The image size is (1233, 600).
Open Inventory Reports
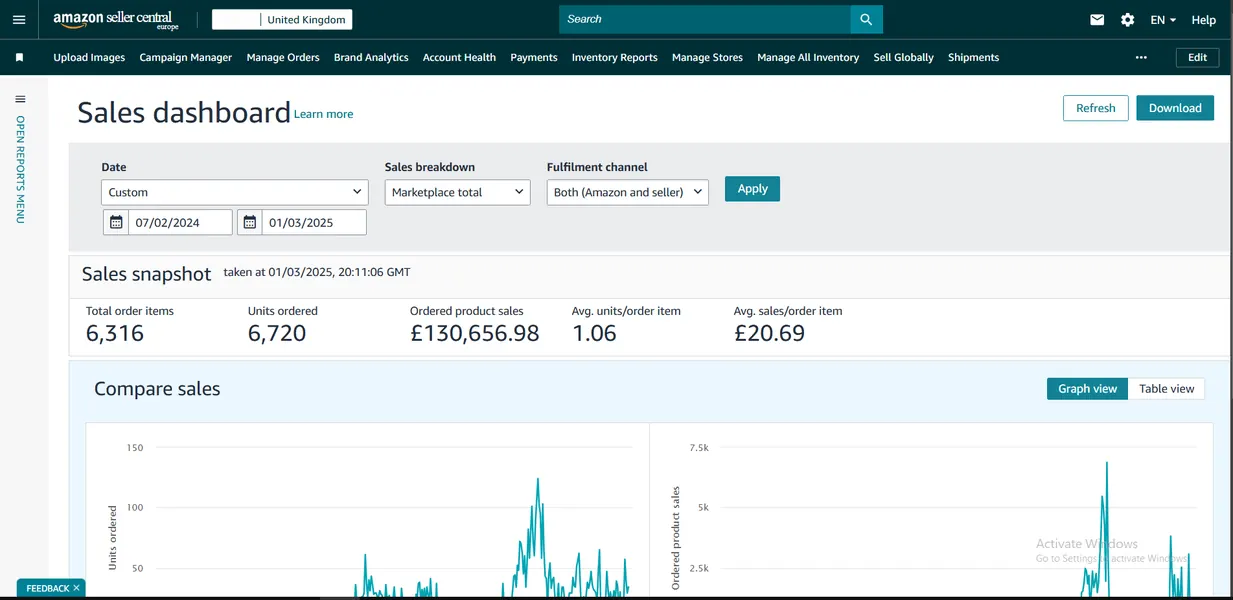[615, 58]
